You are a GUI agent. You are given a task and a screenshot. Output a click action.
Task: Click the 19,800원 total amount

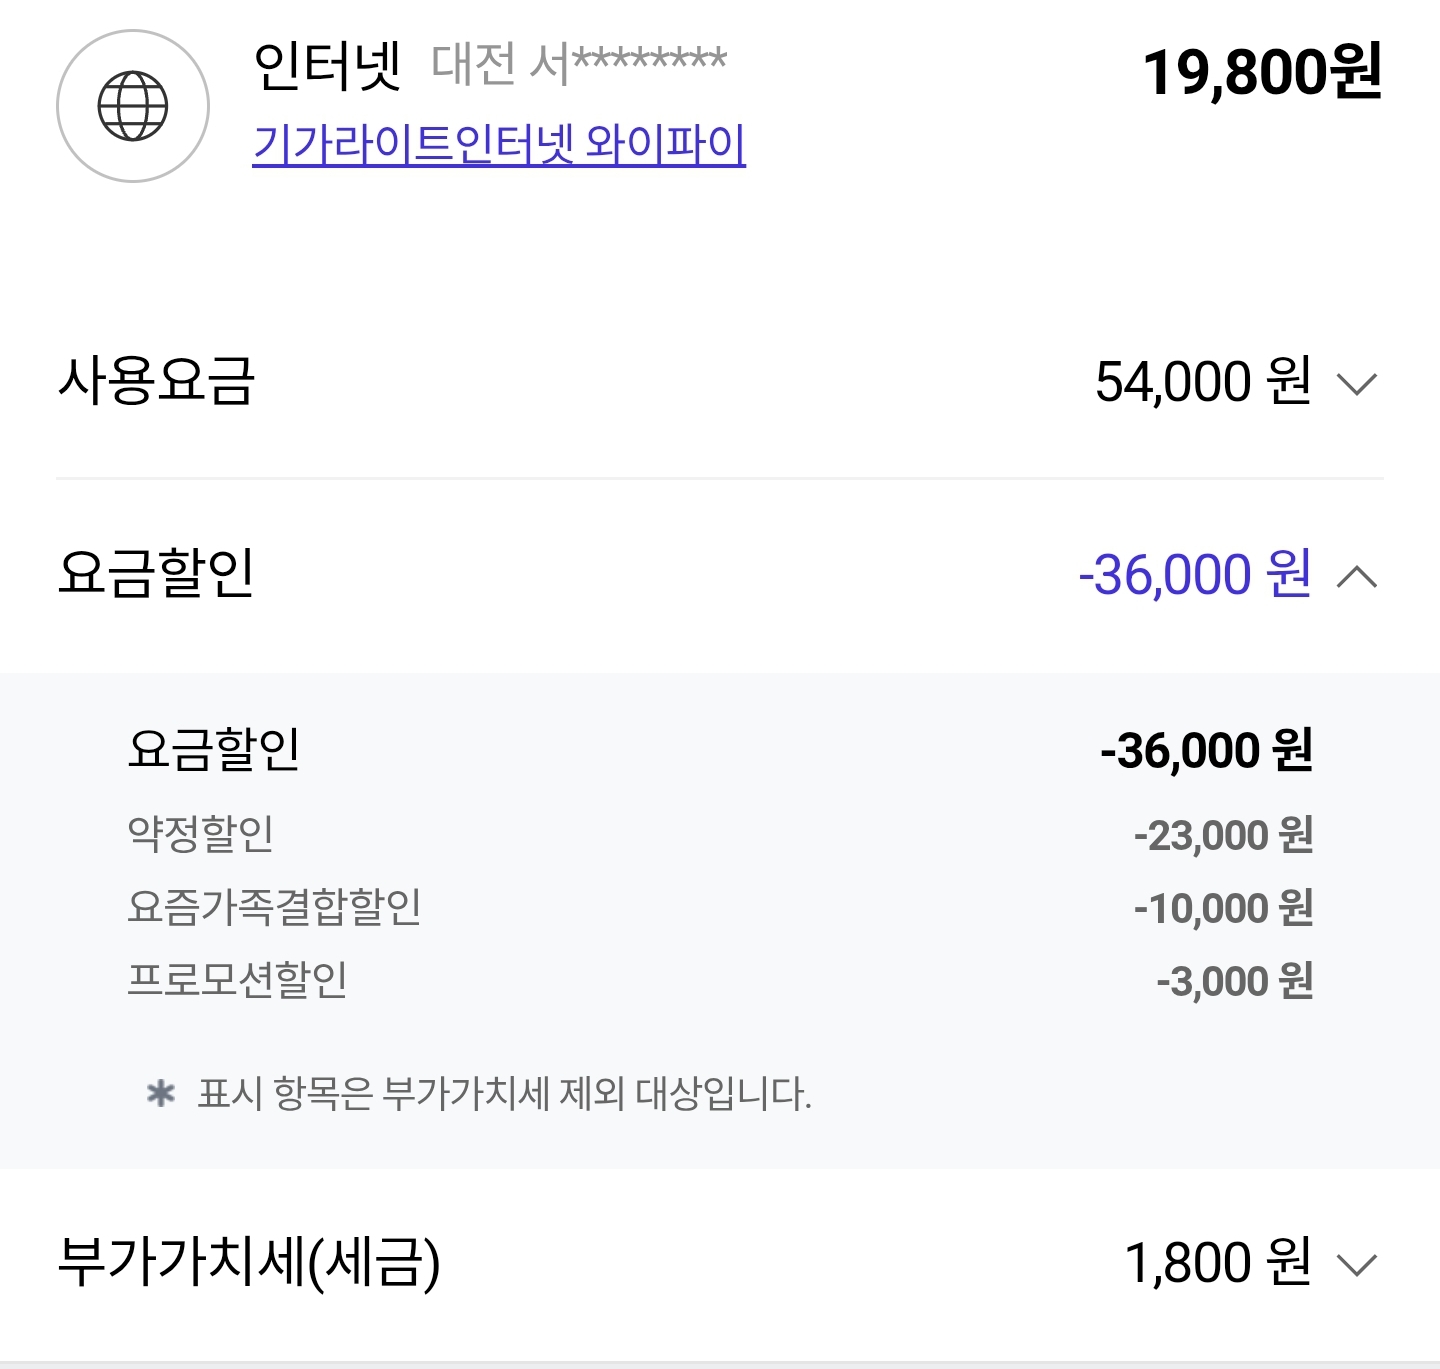point(1262,72)
